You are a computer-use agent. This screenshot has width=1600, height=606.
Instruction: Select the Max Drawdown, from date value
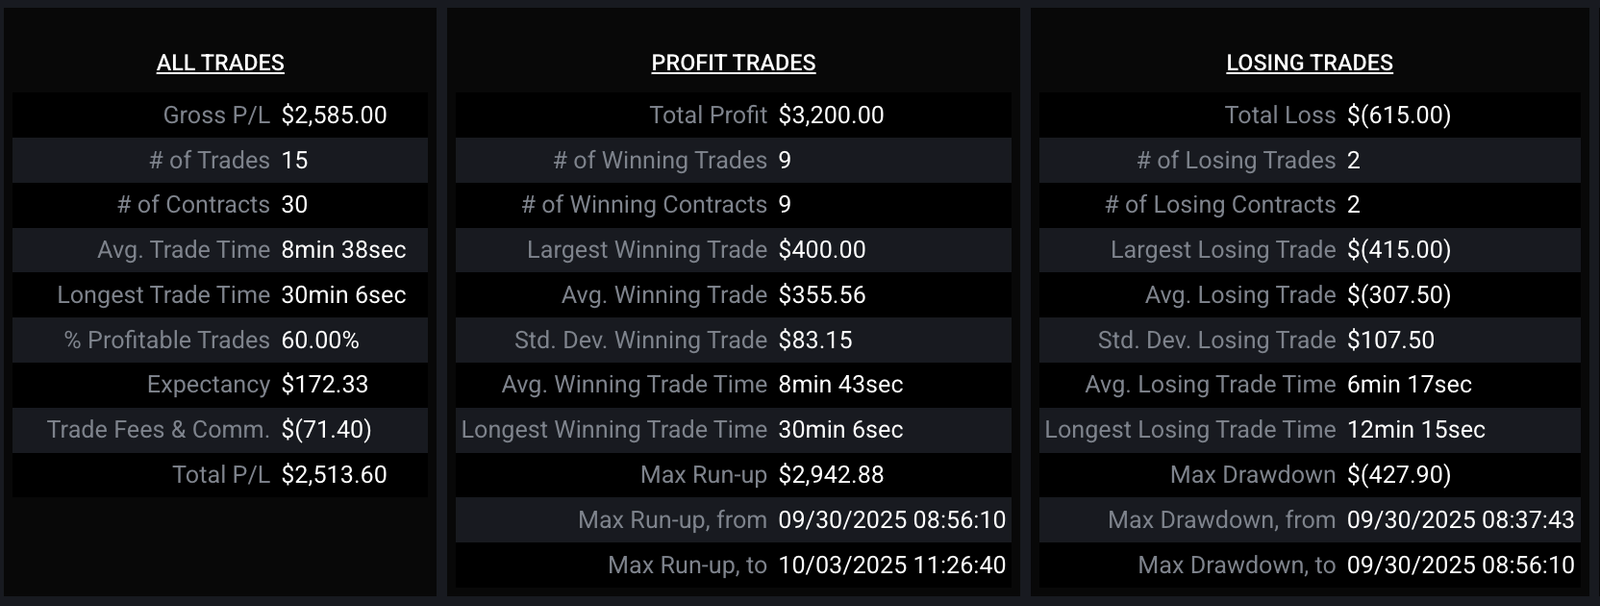click(1460, 520)
